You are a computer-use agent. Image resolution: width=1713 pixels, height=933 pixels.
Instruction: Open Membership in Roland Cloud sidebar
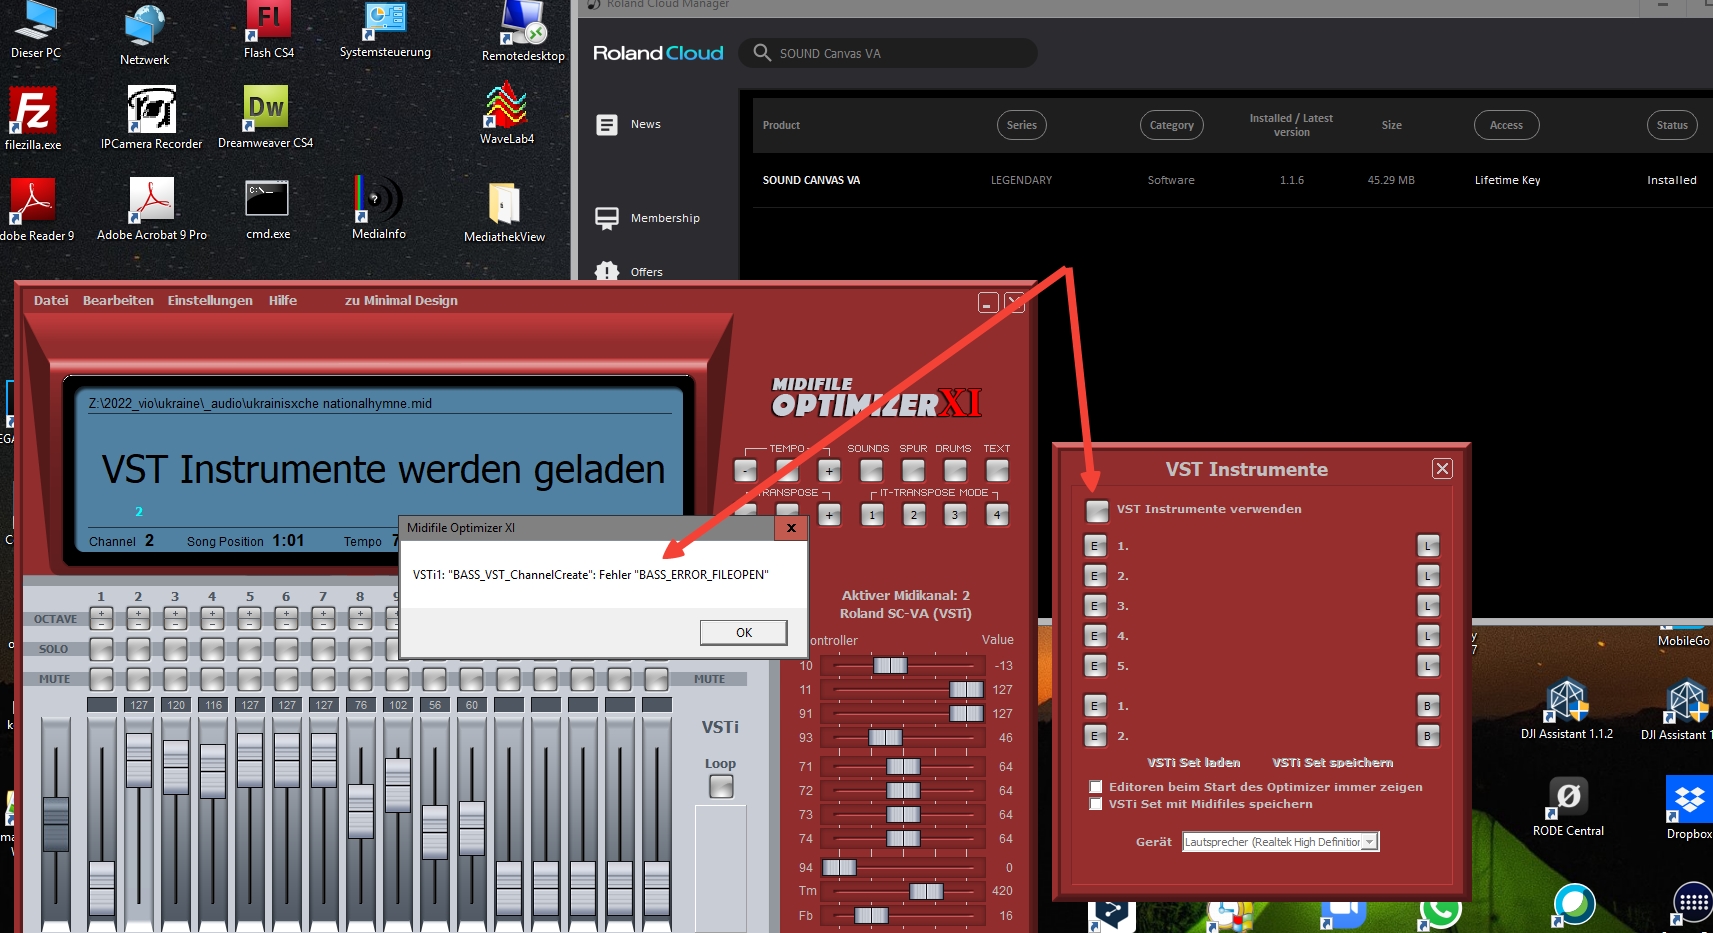(647, 218)
